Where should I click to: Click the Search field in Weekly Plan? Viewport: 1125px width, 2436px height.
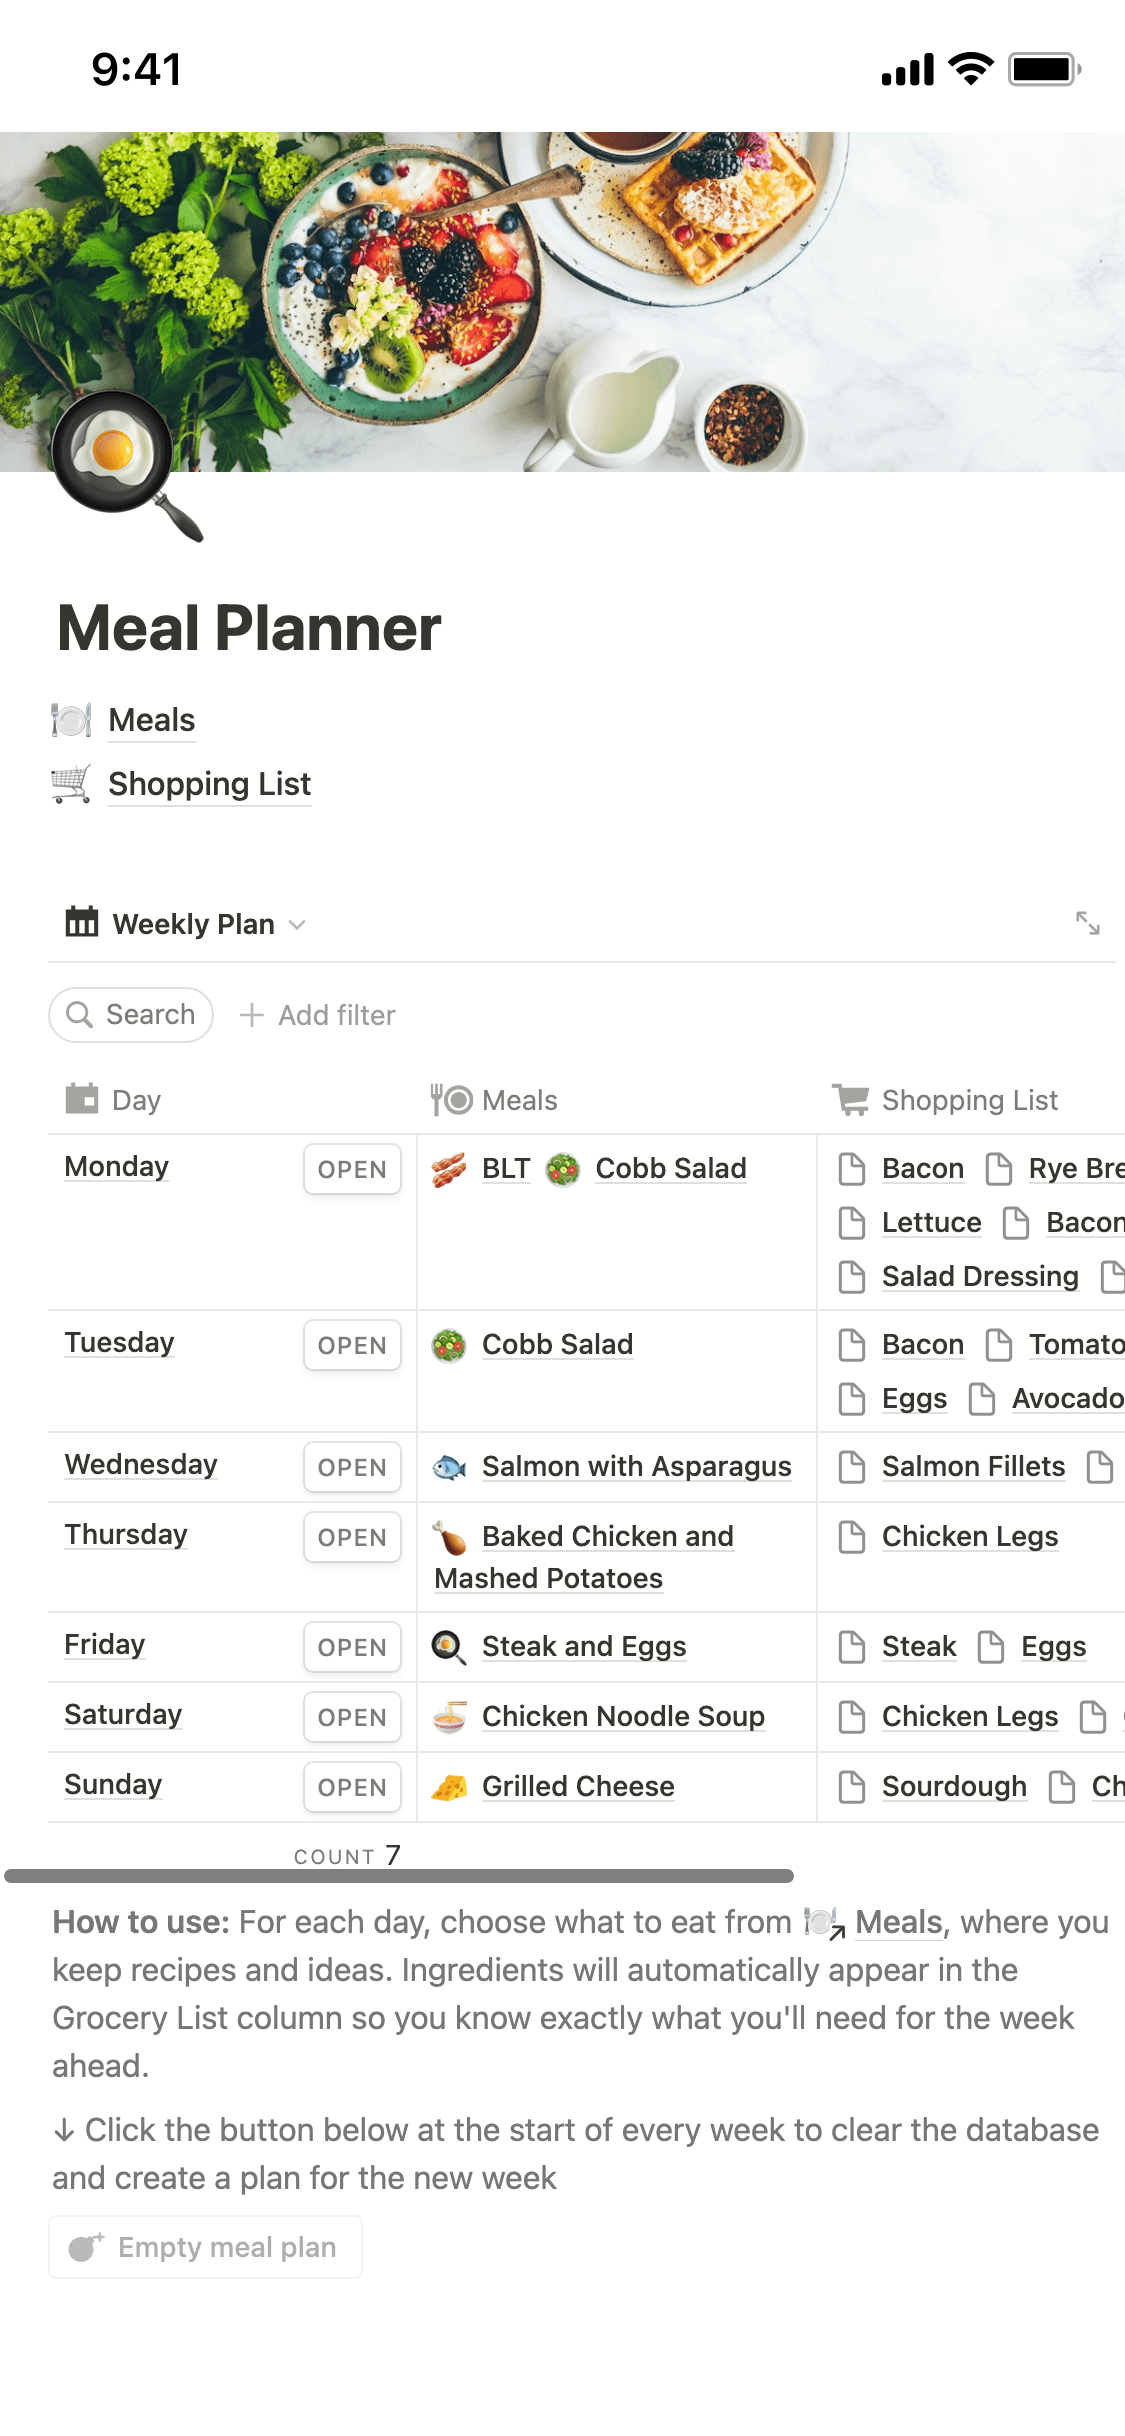(131, 1015)
